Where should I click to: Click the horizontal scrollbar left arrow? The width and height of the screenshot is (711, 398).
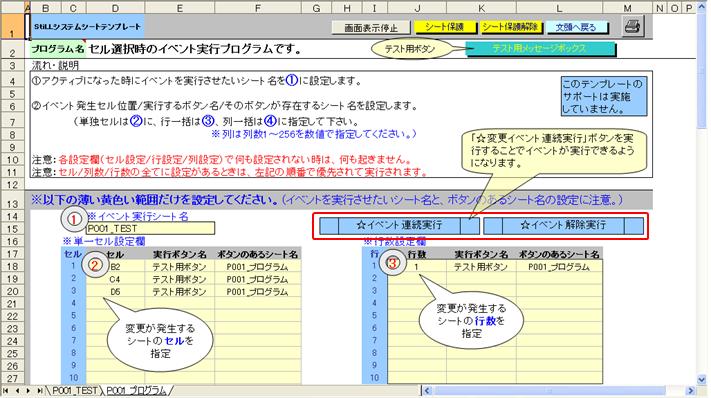click(427, 390)
